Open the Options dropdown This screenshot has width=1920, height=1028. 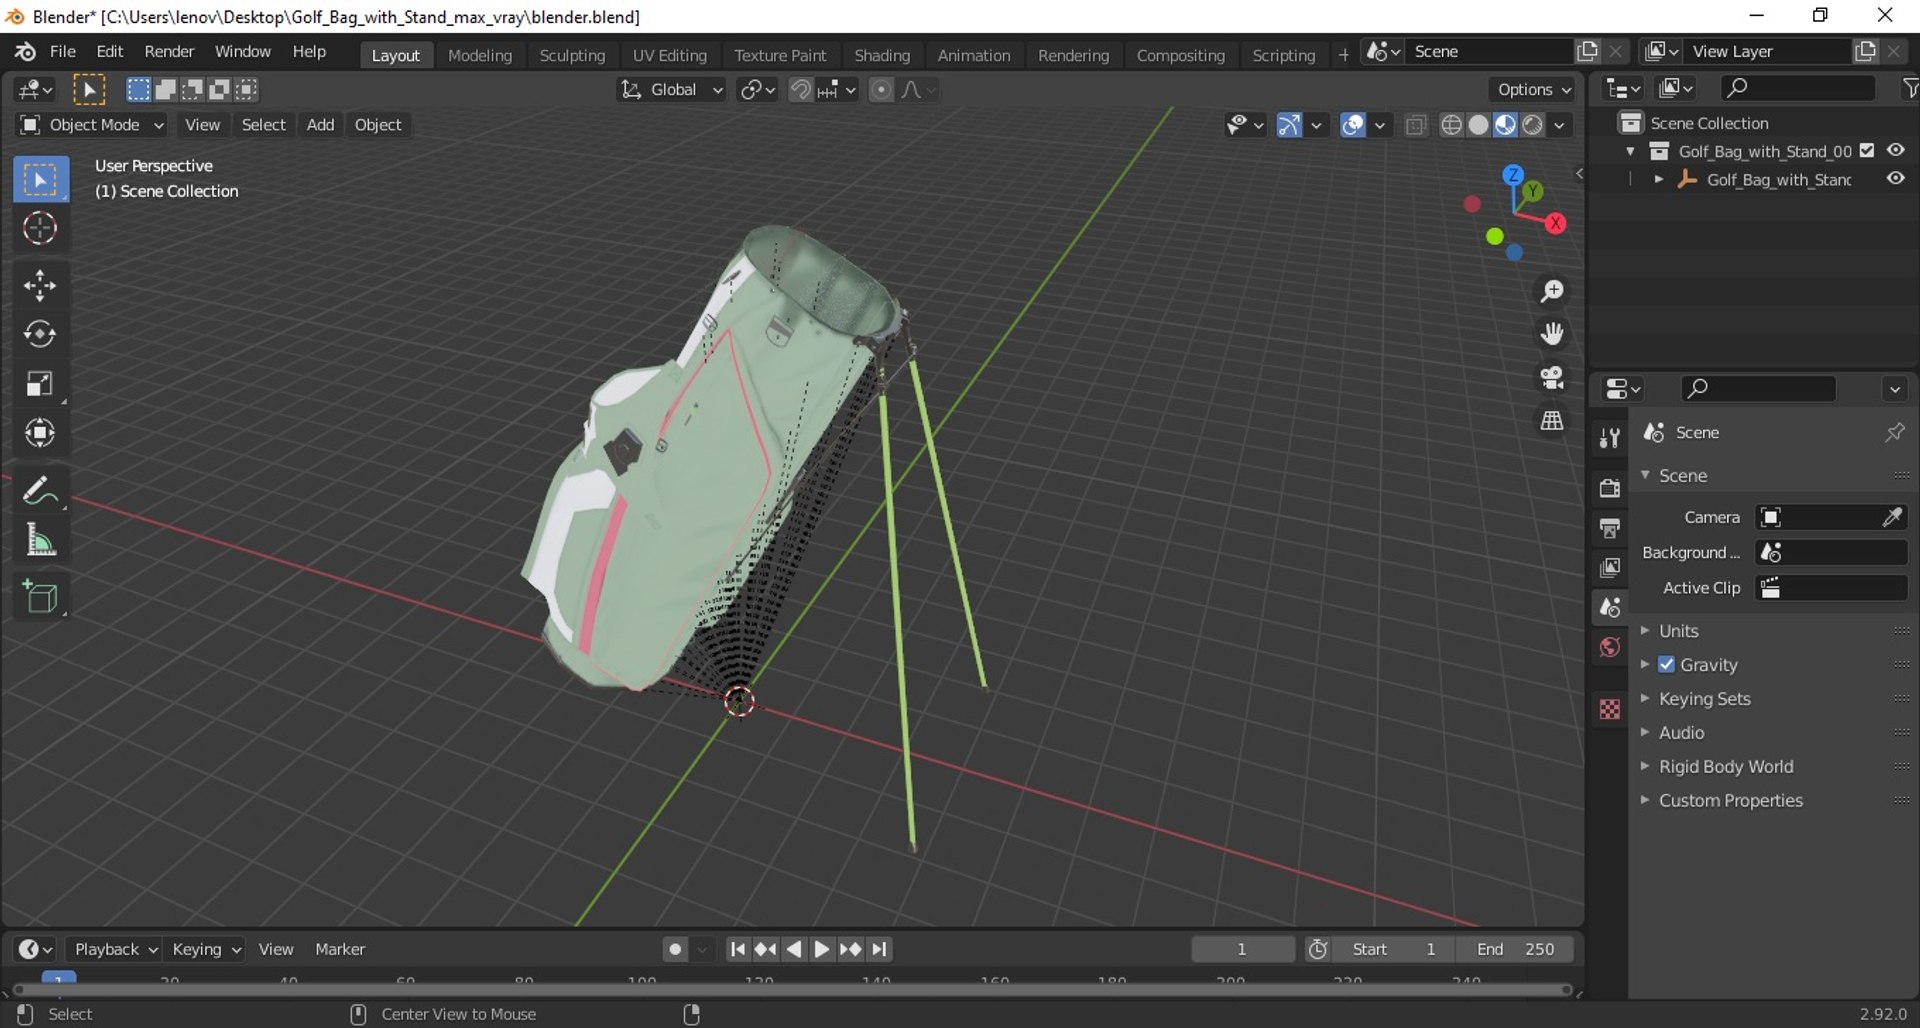tap(1533, 90)
